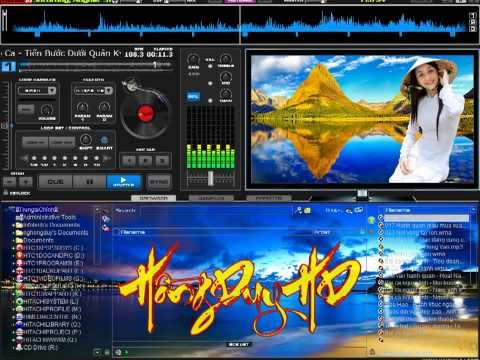480x360 pixels.
Task: Switch to the Browser tab
Action: point(153,198)
